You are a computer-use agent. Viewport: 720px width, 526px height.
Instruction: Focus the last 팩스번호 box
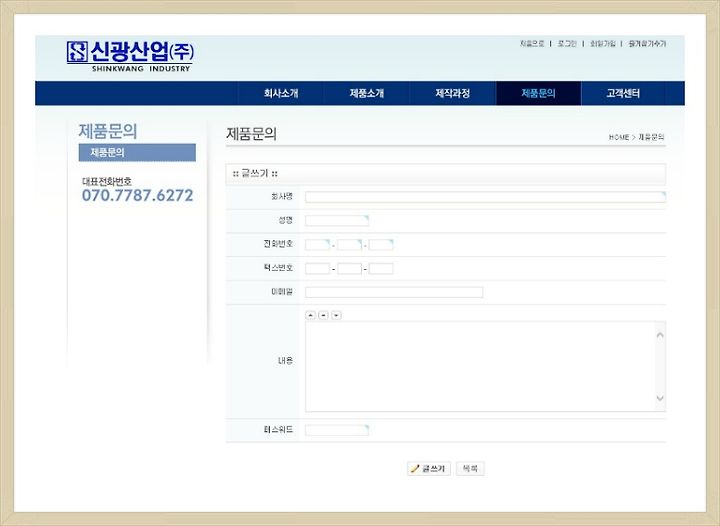pyautogui.click(x=381, y=269)
